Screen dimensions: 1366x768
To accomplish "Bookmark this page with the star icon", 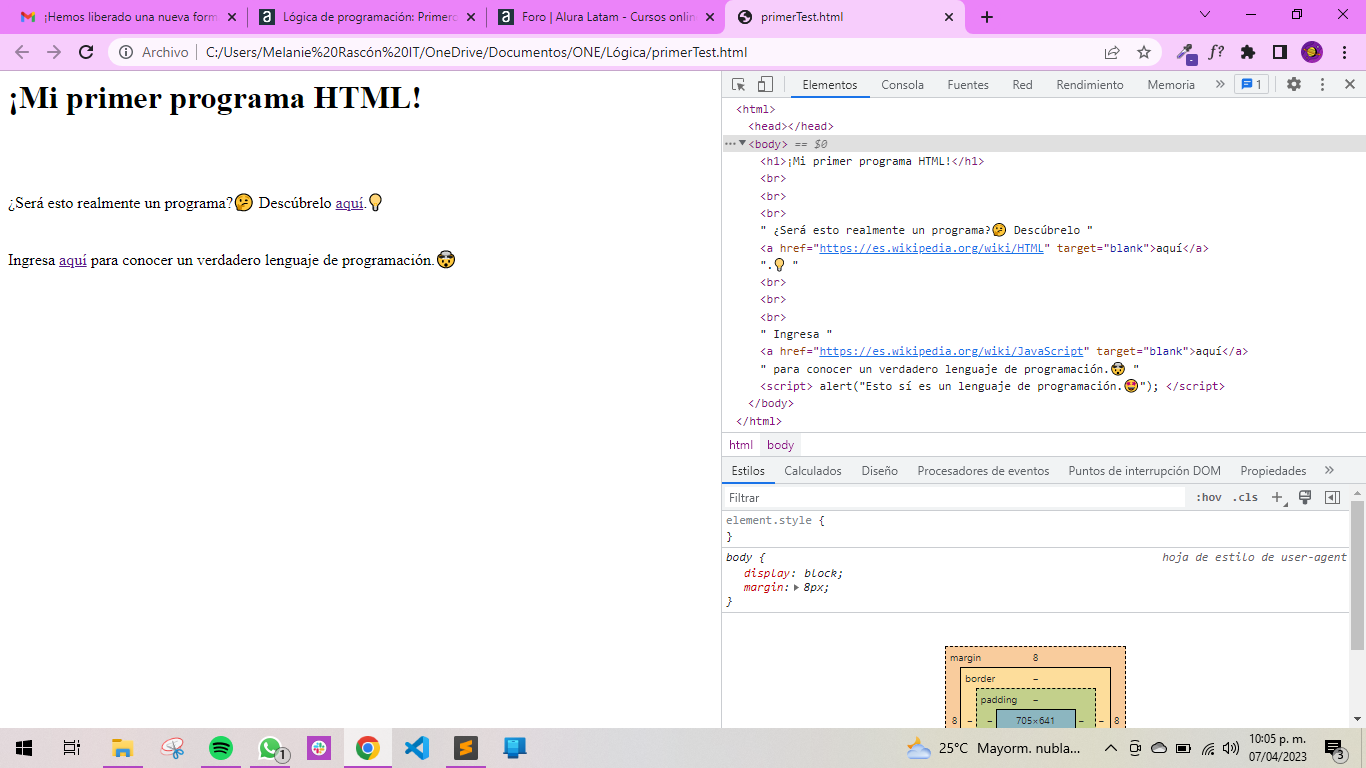I will pos(1144,53).
